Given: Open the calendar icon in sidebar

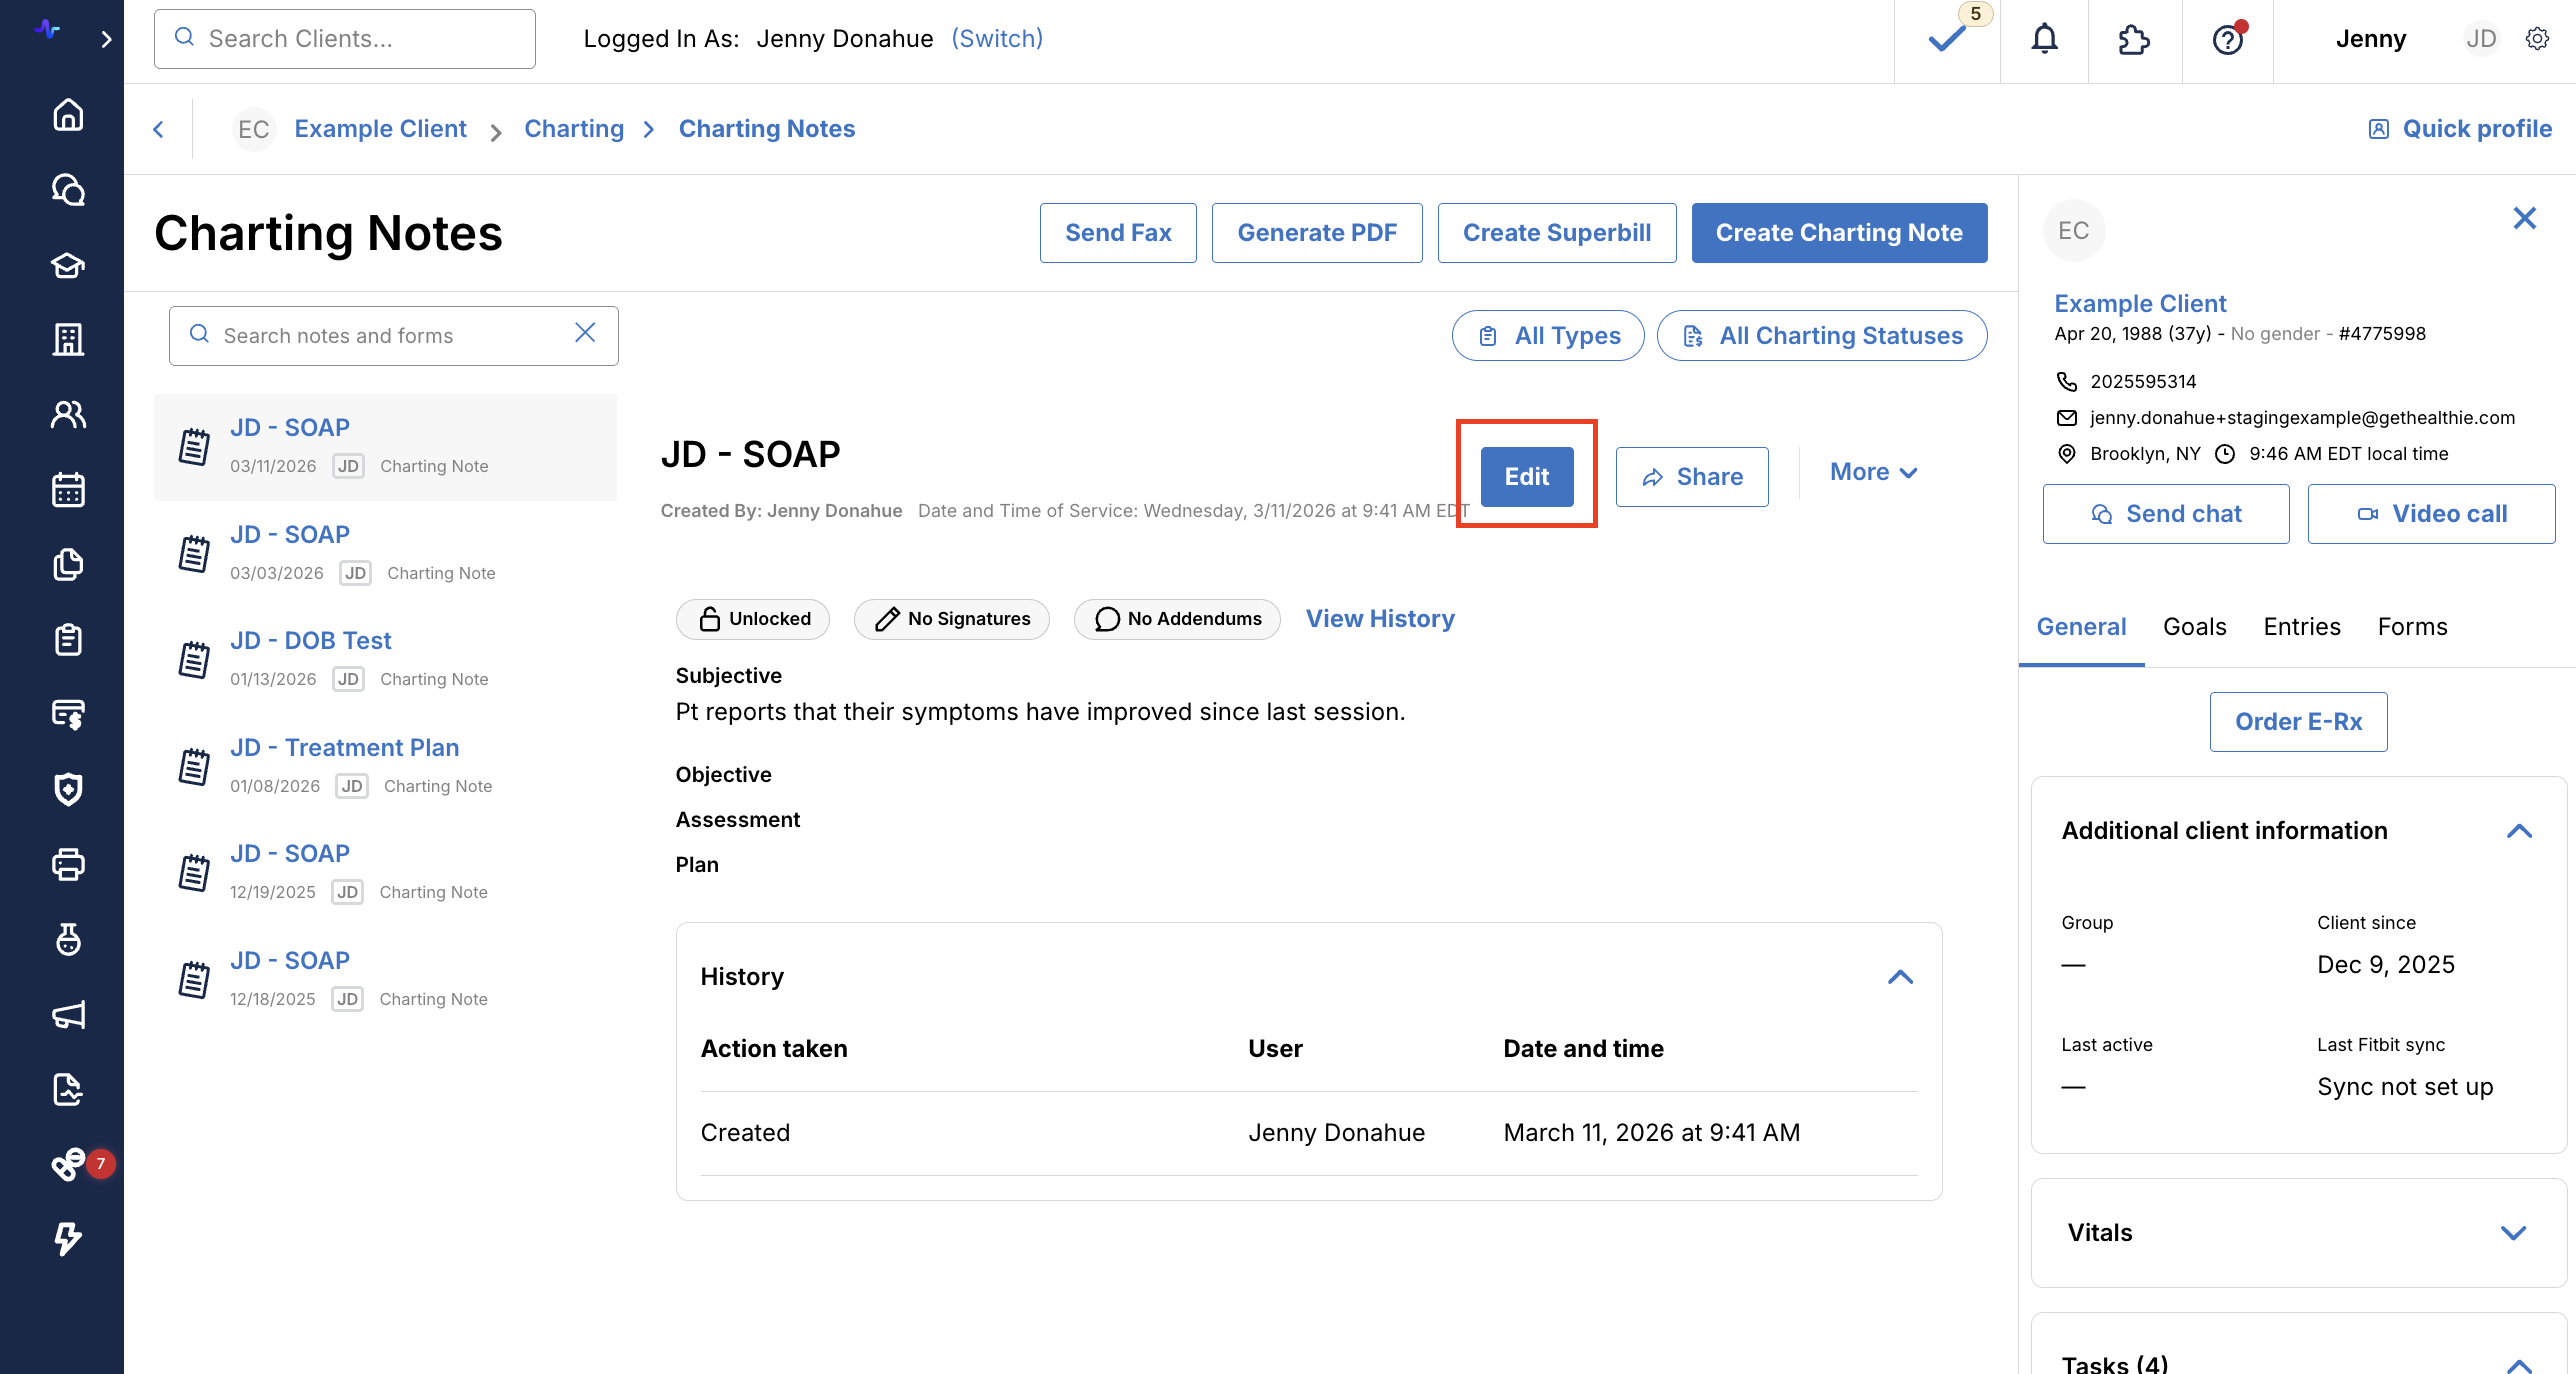Looking at the screenshot, I should pyautogui.click(x=68, y=490).
